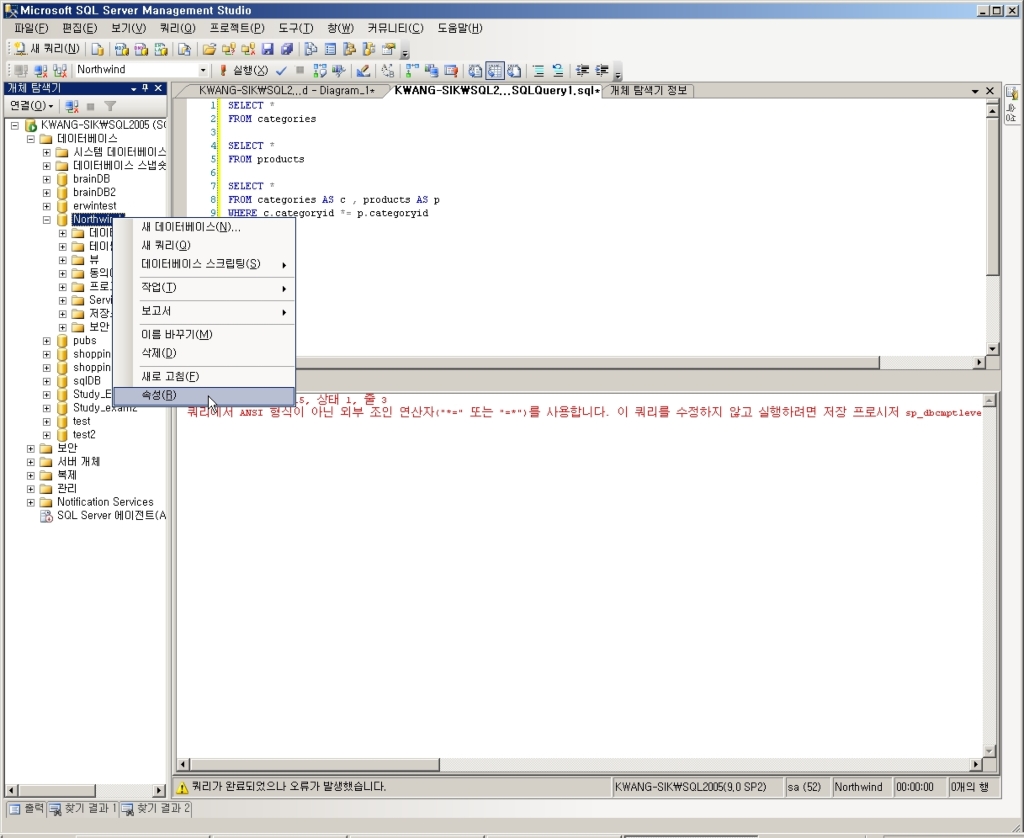
Task: Click the warning icon in the status bar
Action: [182, 787]
